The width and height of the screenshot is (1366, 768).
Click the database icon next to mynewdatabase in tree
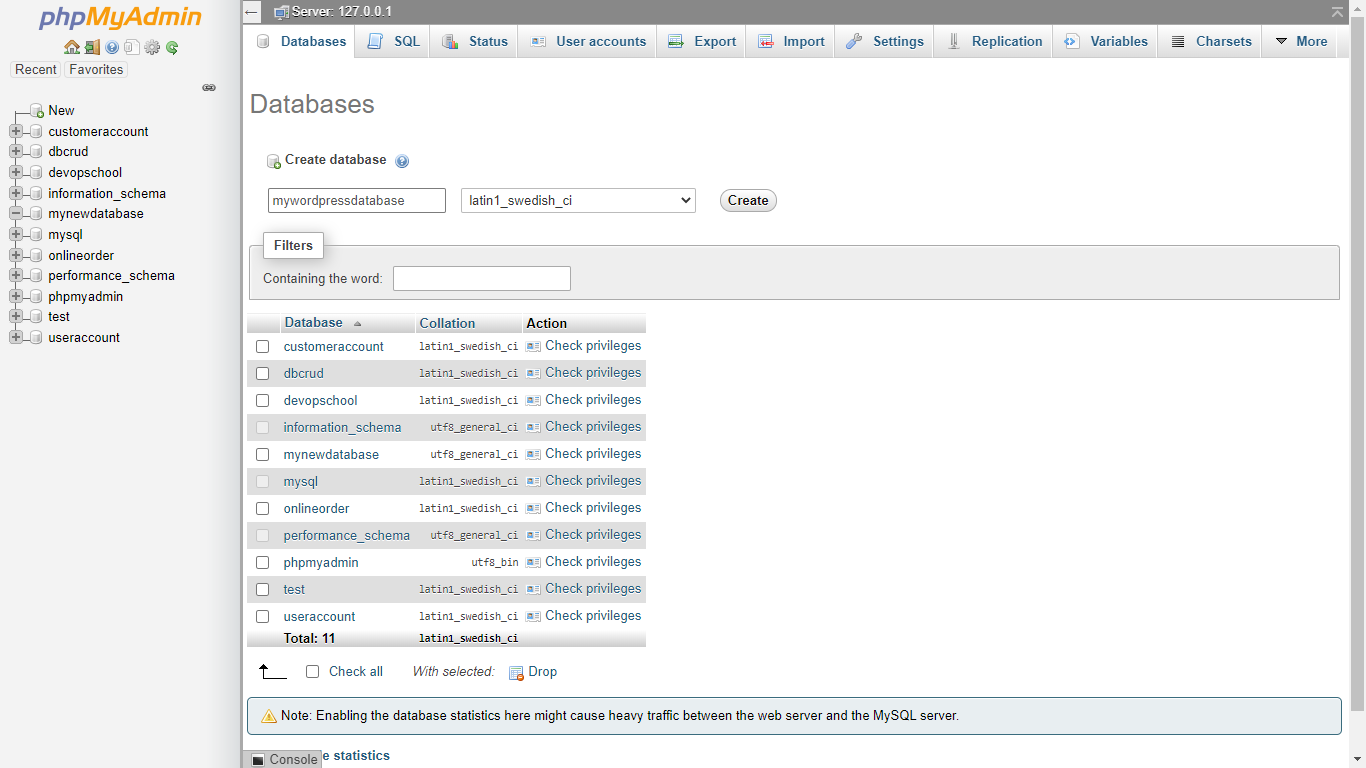37,214
